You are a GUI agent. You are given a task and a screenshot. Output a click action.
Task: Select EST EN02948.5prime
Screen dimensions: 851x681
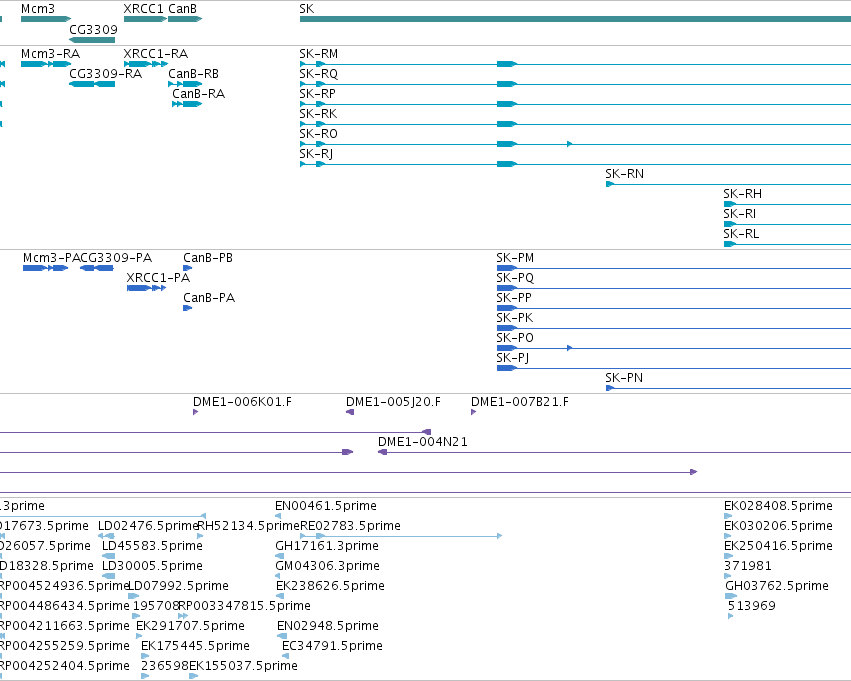tap(281, 637)
